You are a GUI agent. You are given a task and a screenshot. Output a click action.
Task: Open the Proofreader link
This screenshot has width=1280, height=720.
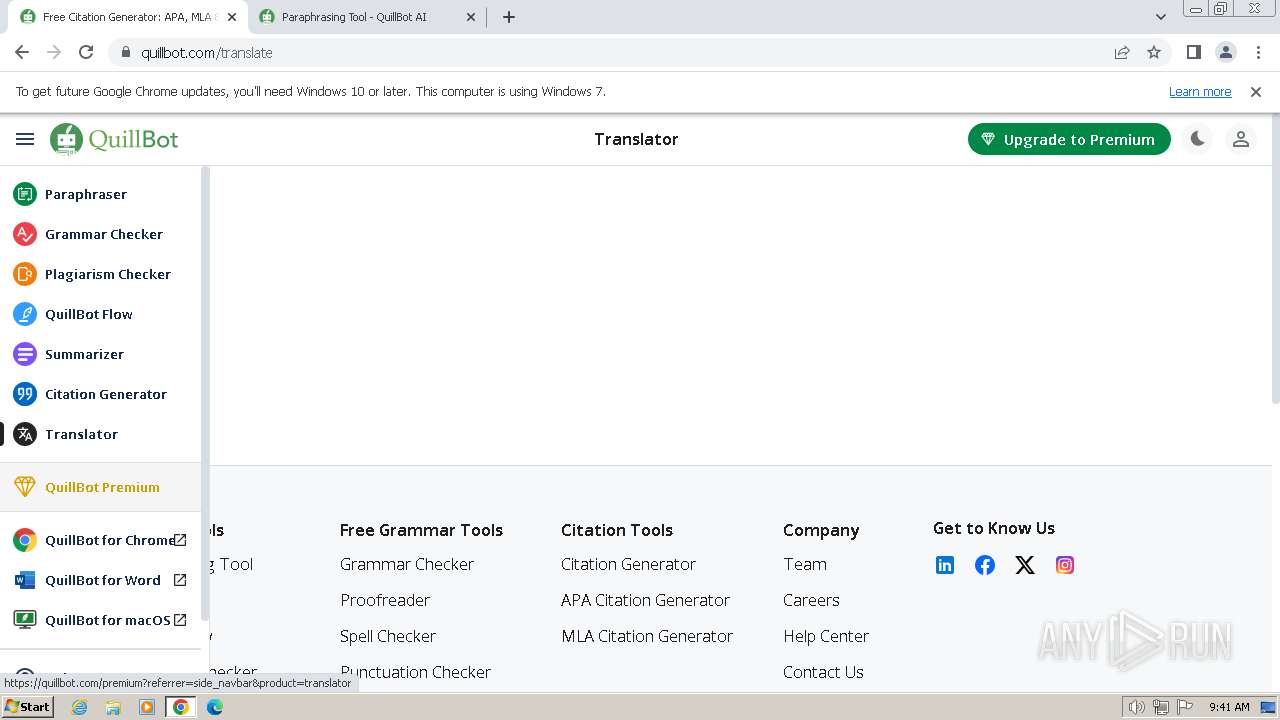(385, 600)
